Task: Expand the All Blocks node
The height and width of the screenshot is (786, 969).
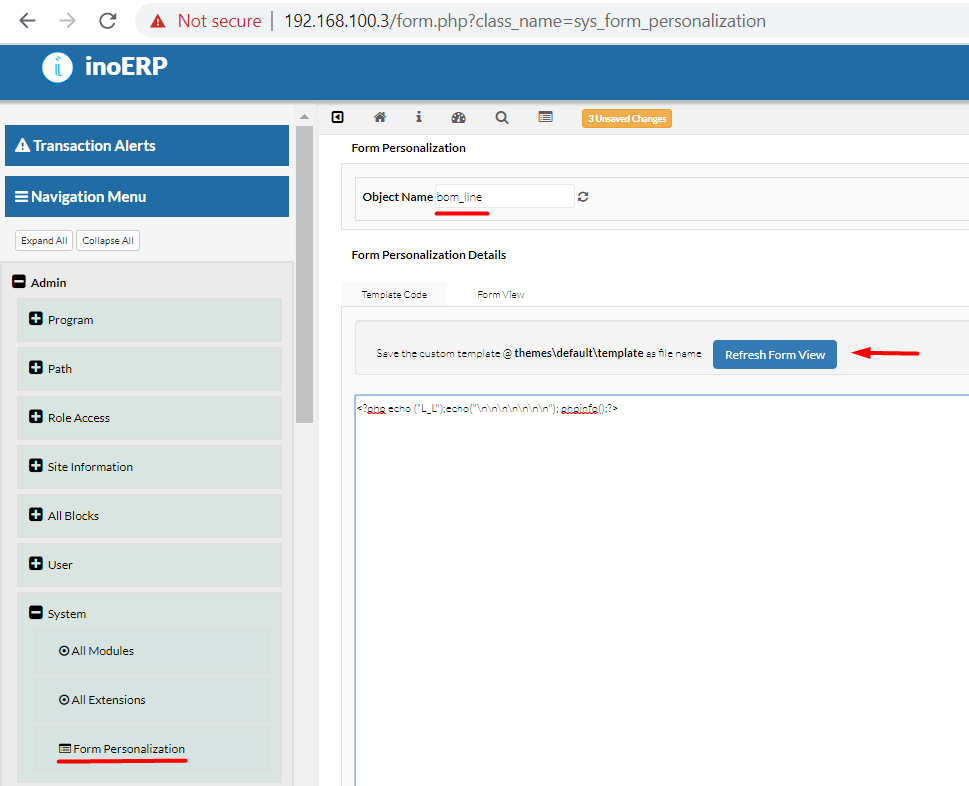Action: pos(36,515)
